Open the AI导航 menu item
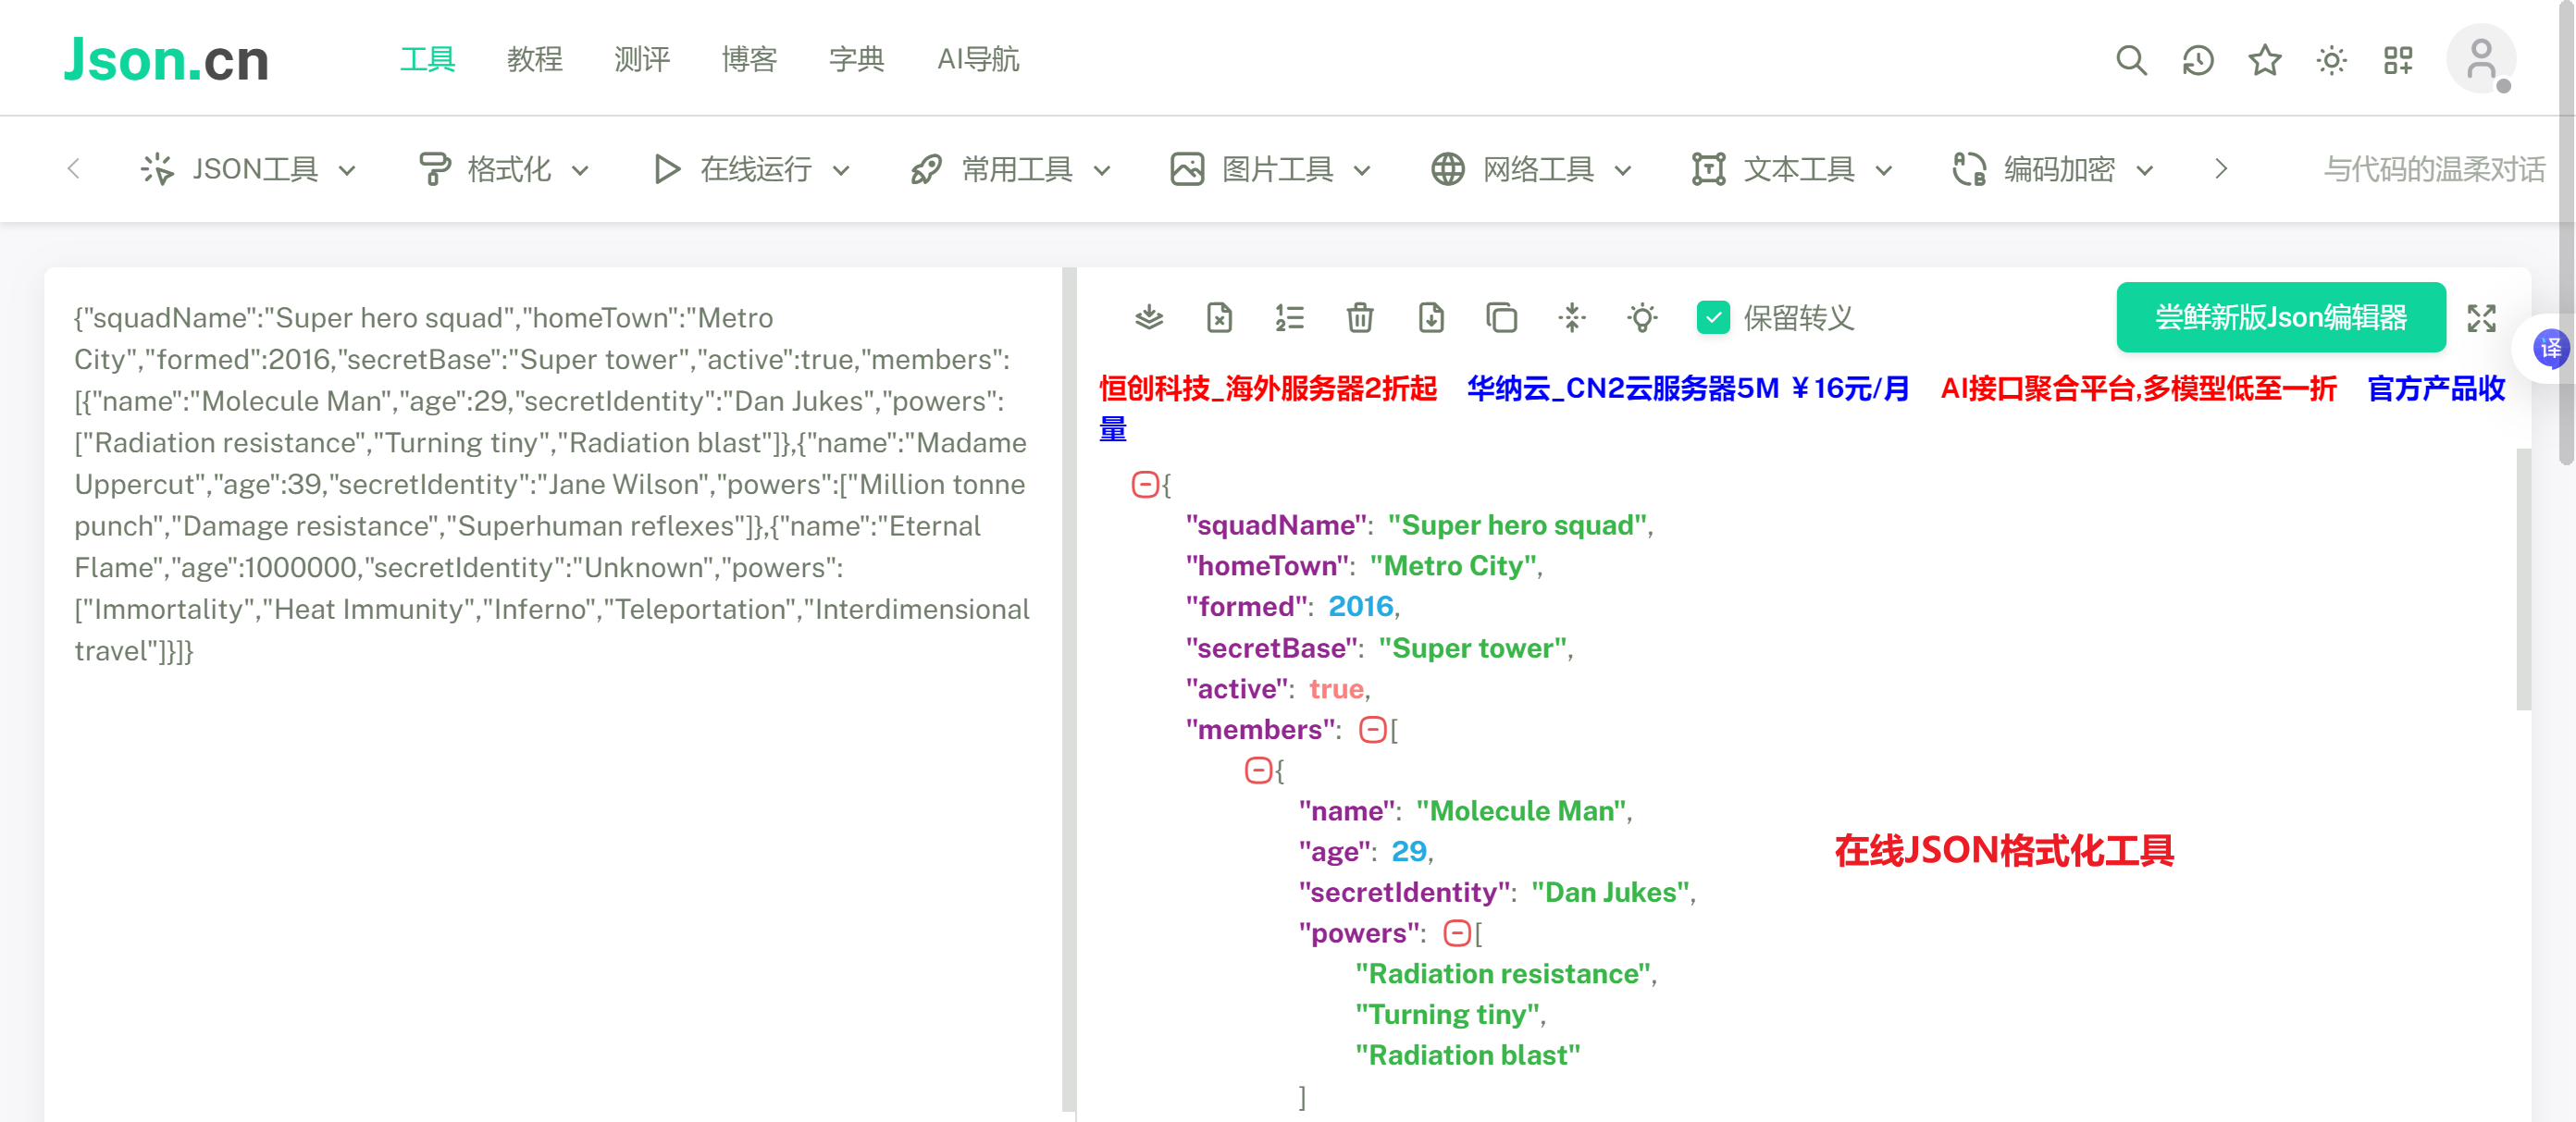Viewport: 2576px width, 1122px height. [978, 60]
